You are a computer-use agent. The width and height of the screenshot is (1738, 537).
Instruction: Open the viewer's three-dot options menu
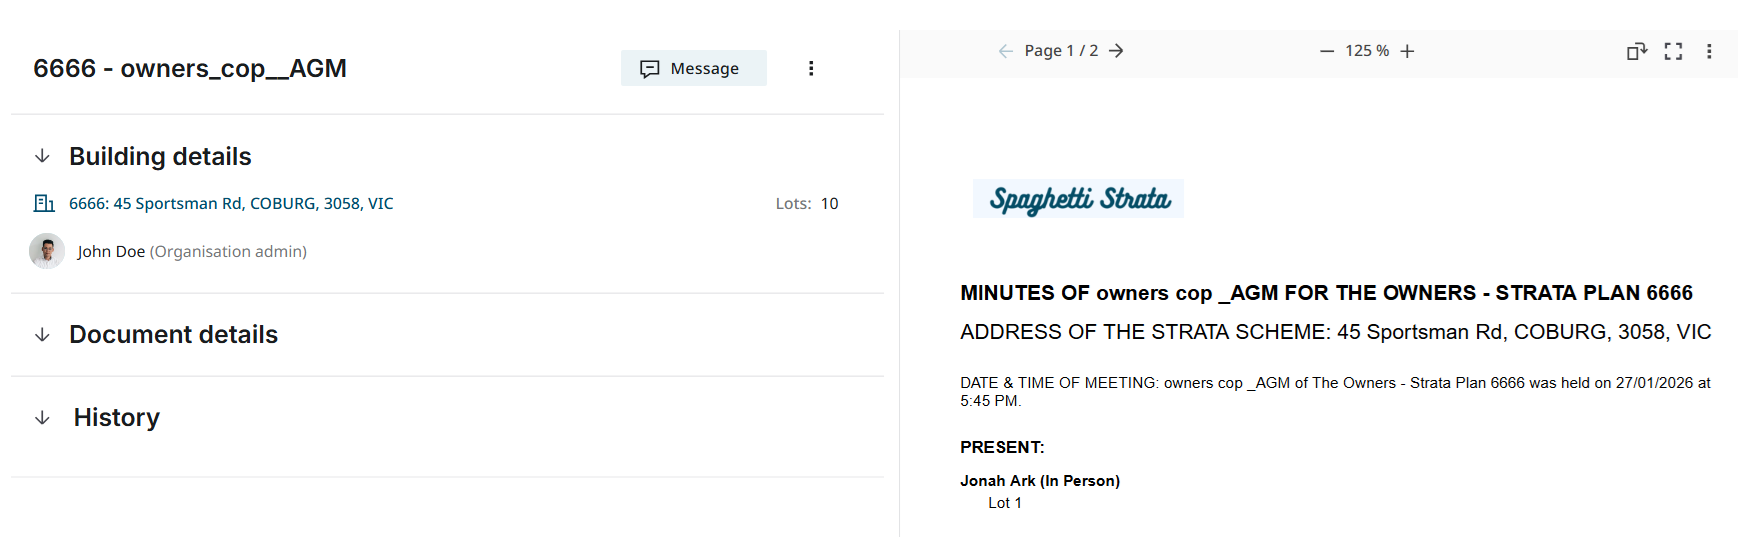click(1709, 51)
